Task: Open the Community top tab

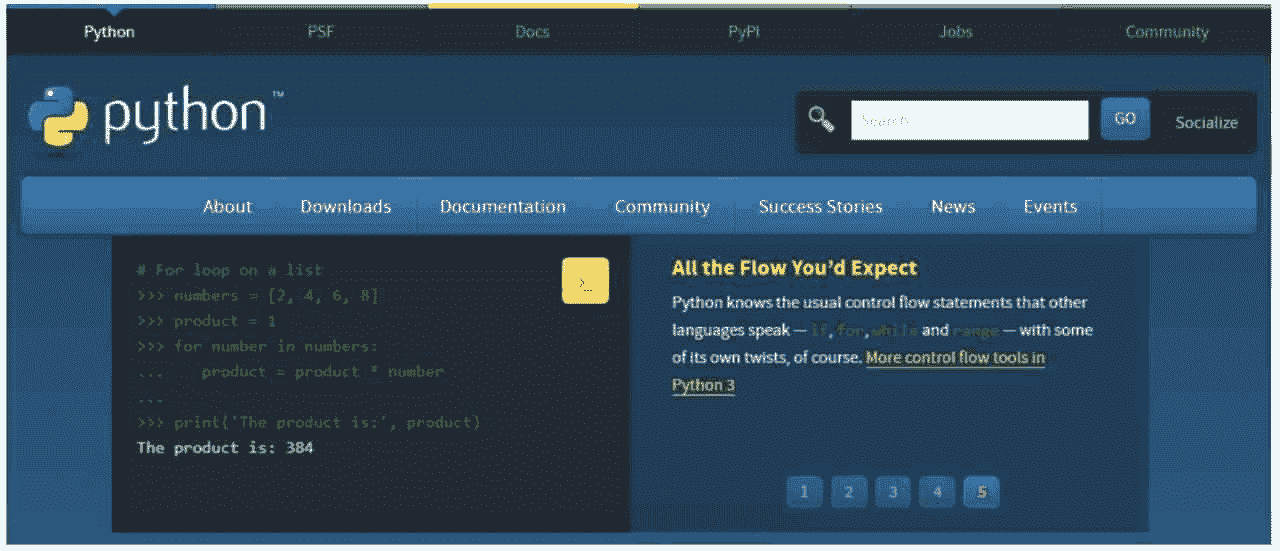Action: (1166, 32)
